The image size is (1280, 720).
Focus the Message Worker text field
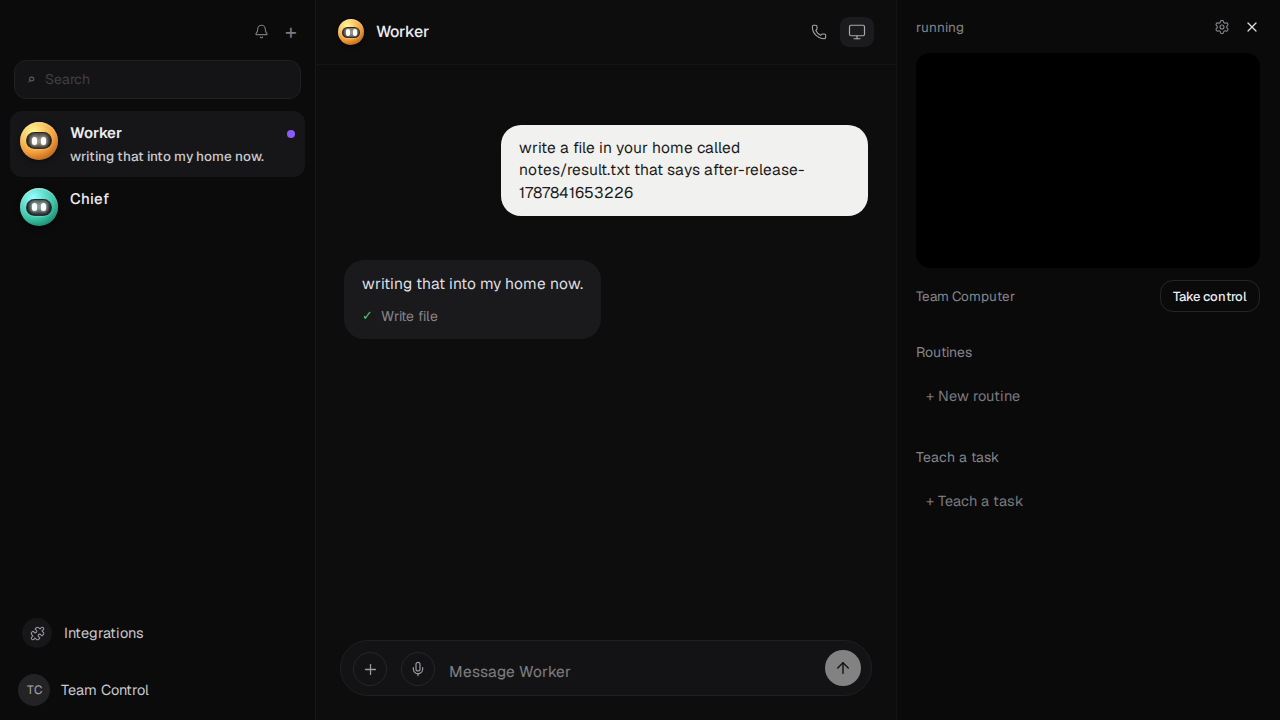click(630, 671)
